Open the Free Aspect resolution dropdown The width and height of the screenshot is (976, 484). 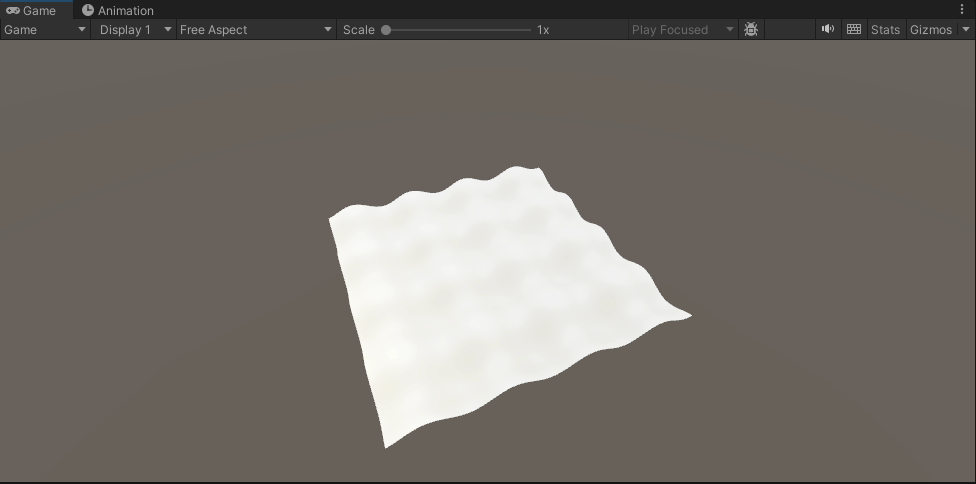click(x=256, y=29)
